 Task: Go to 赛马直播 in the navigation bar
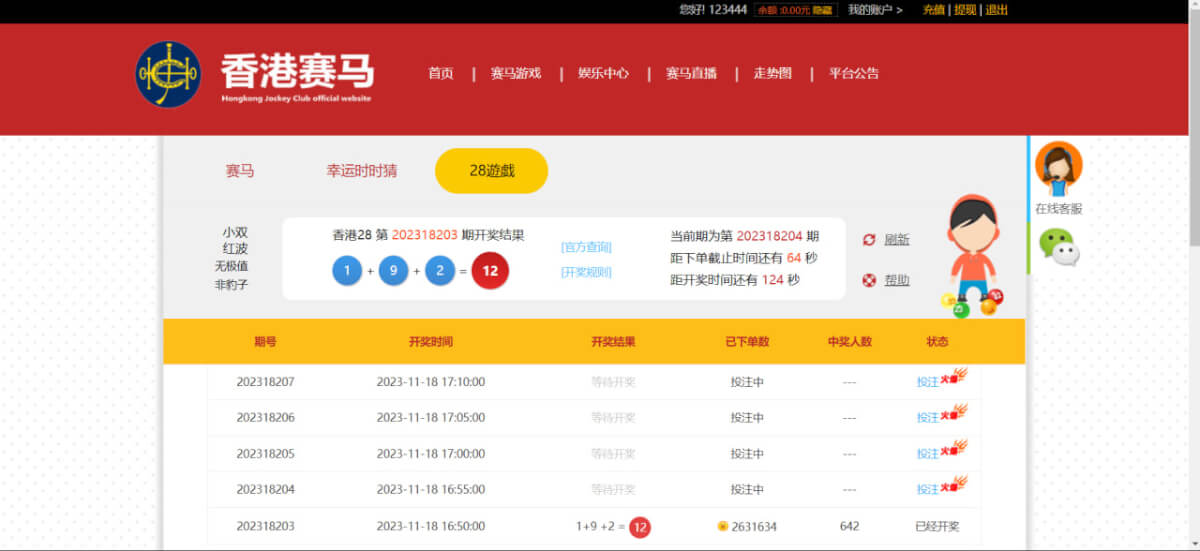click(x=691, y=74)
